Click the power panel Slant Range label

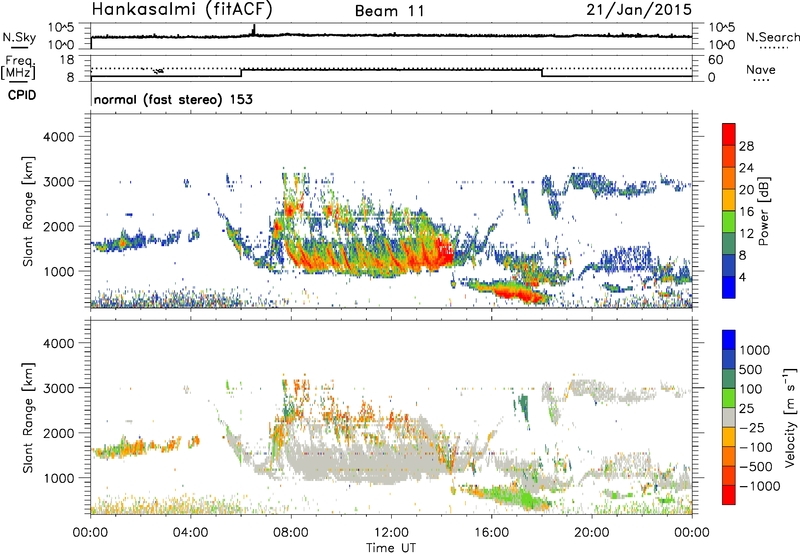click(28, 211)
